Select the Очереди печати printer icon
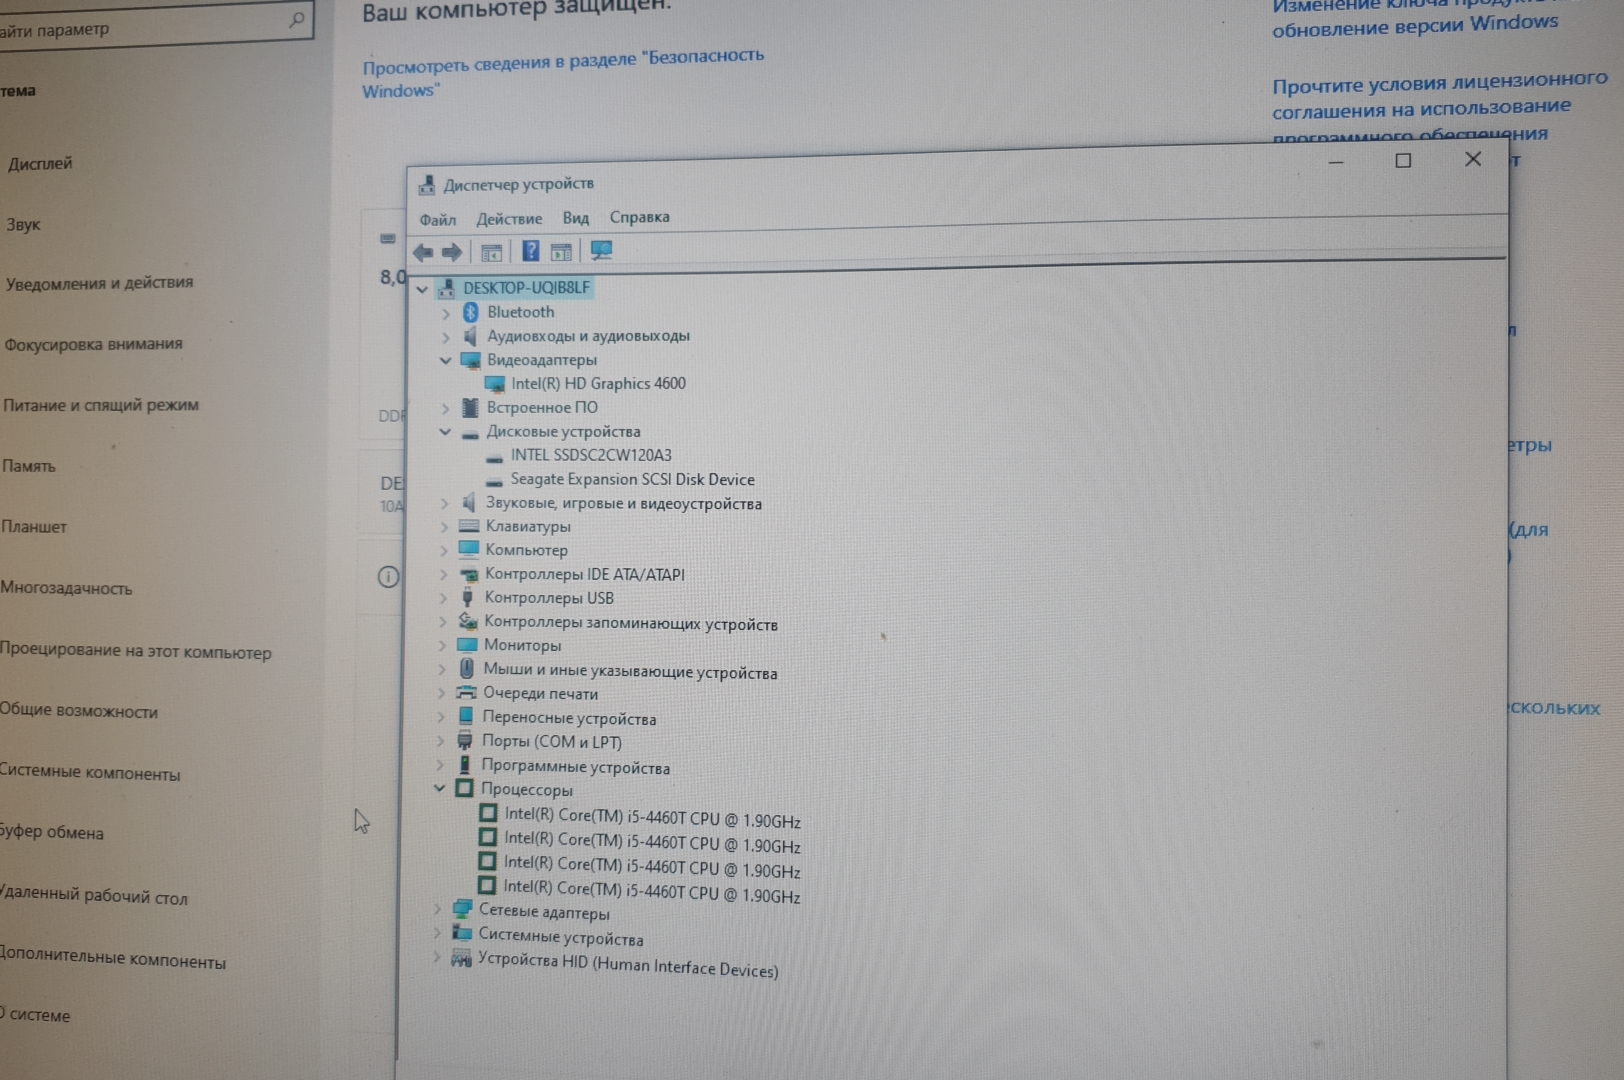Image resolution: width=1624 pixels, height=1080 pixels. 466,692
